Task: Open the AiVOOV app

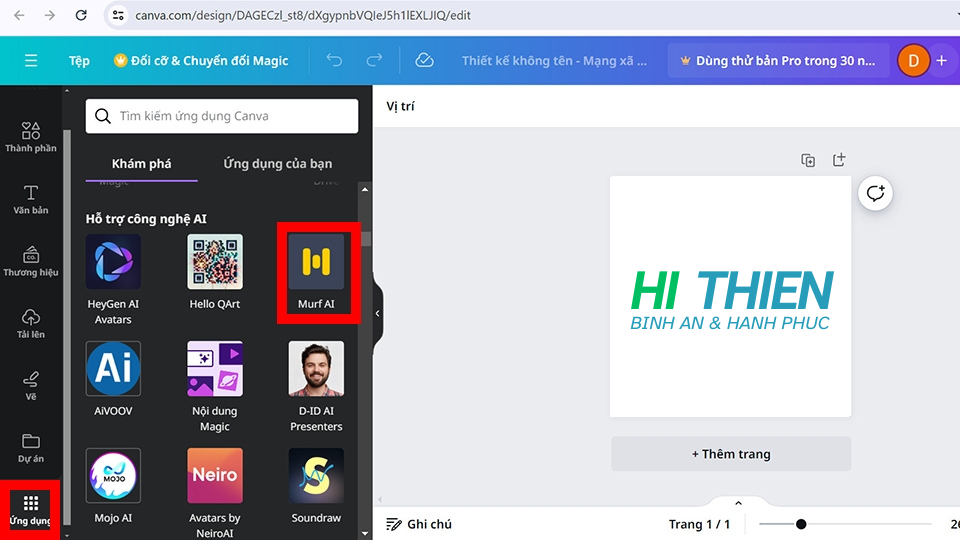Action: click(x=113, y=368)
